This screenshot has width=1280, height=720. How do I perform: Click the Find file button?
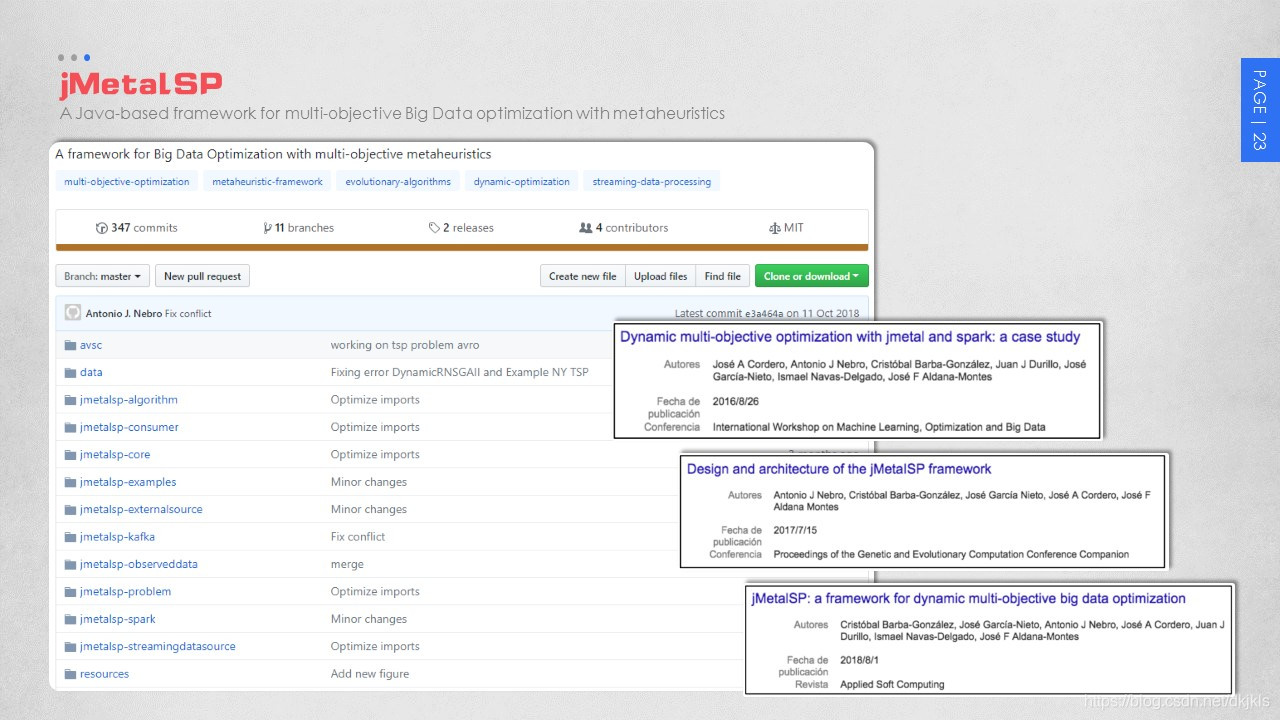click(x=723, y=276)
